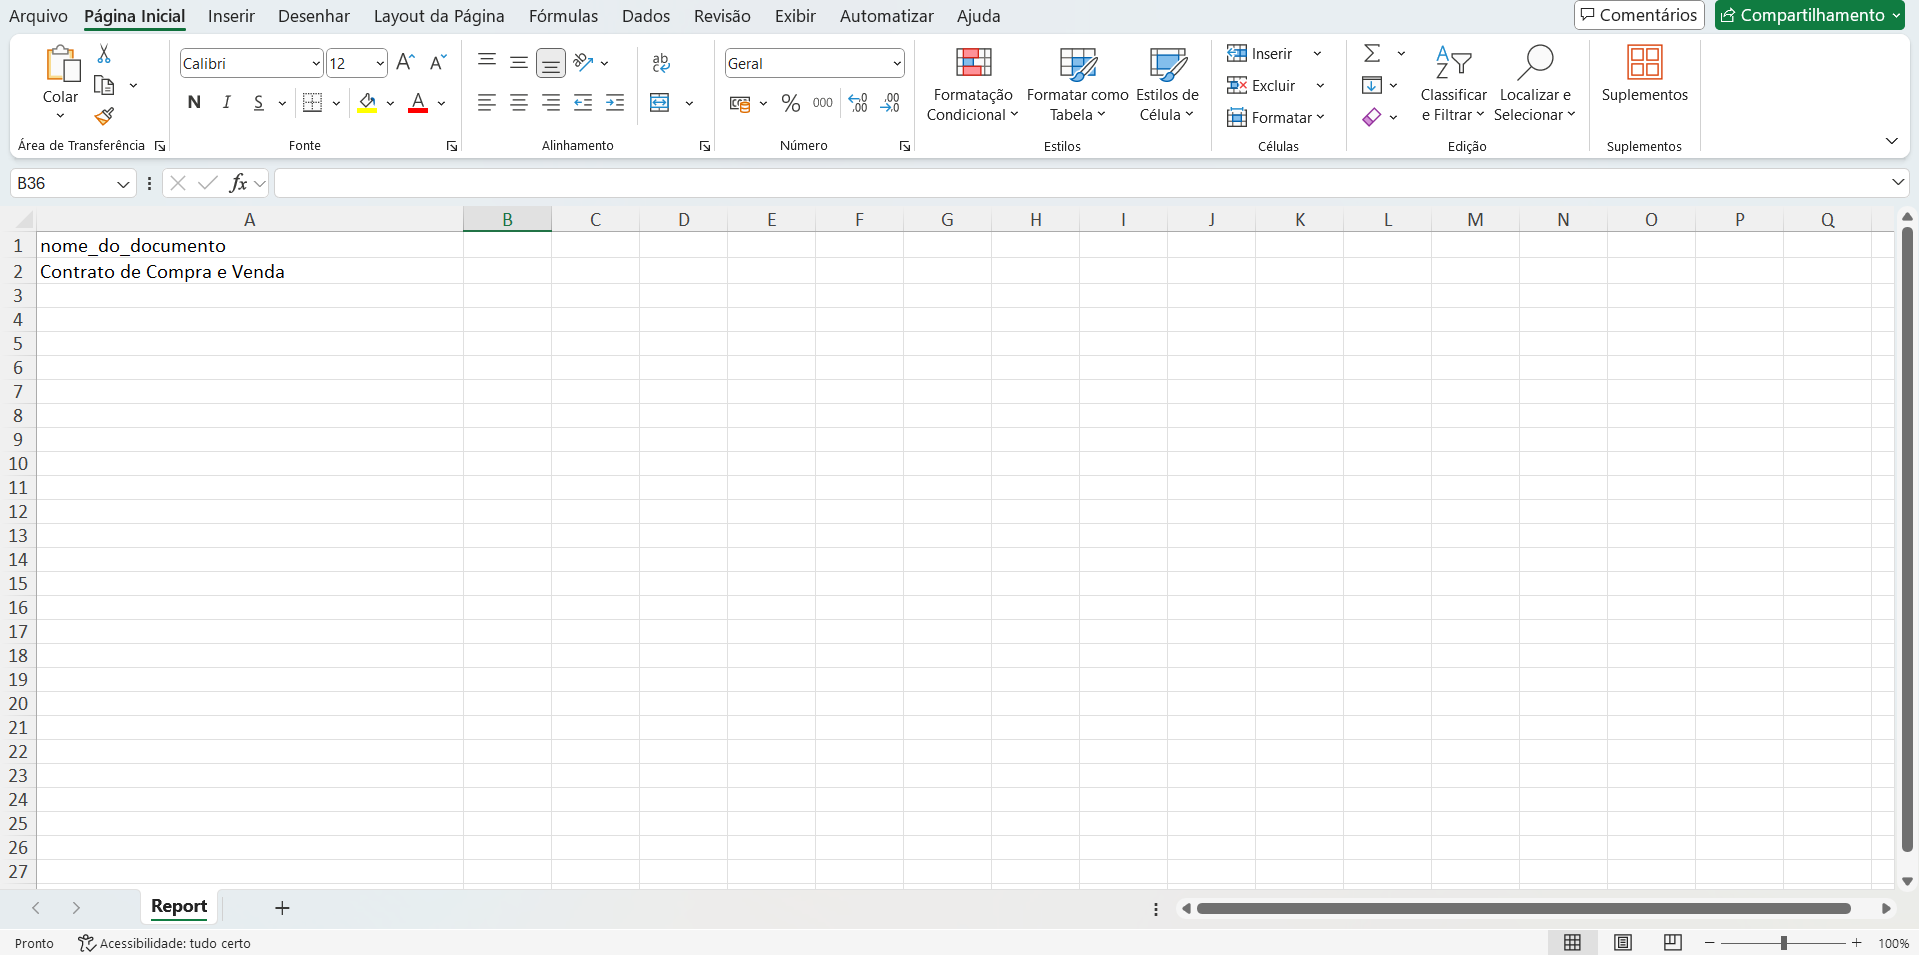The image size is (1919, 955).
Task: Decrease font size with the smaller A icon
Action: click(x=438, y=63)
